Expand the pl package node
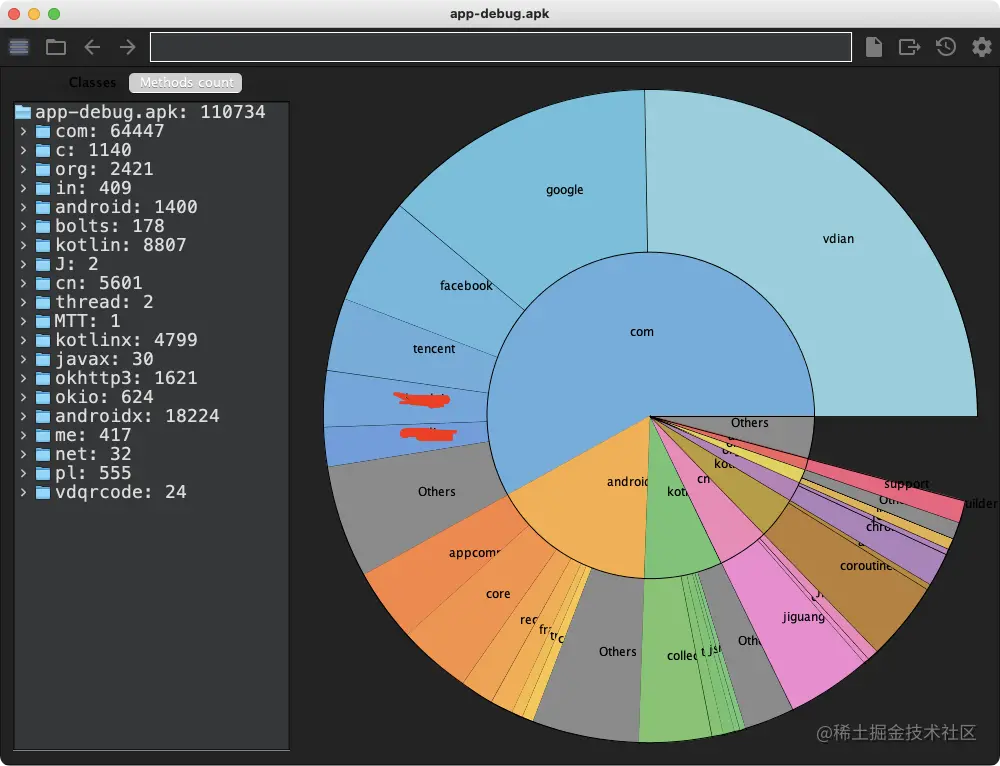The image size is (1000, 766). coord(23,473)
